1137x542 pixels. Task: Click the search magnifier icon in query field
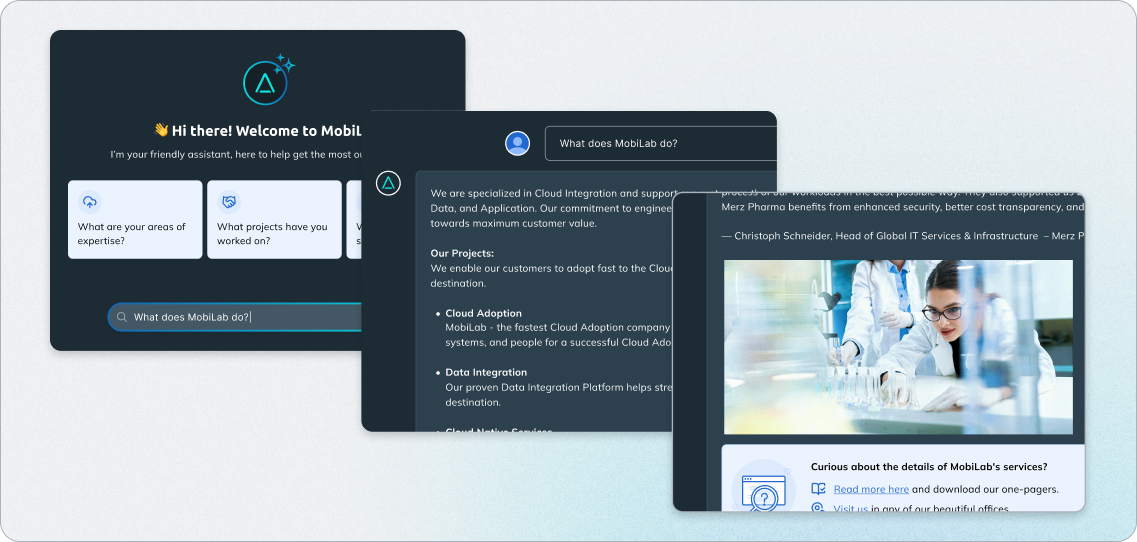coord(122,317)
